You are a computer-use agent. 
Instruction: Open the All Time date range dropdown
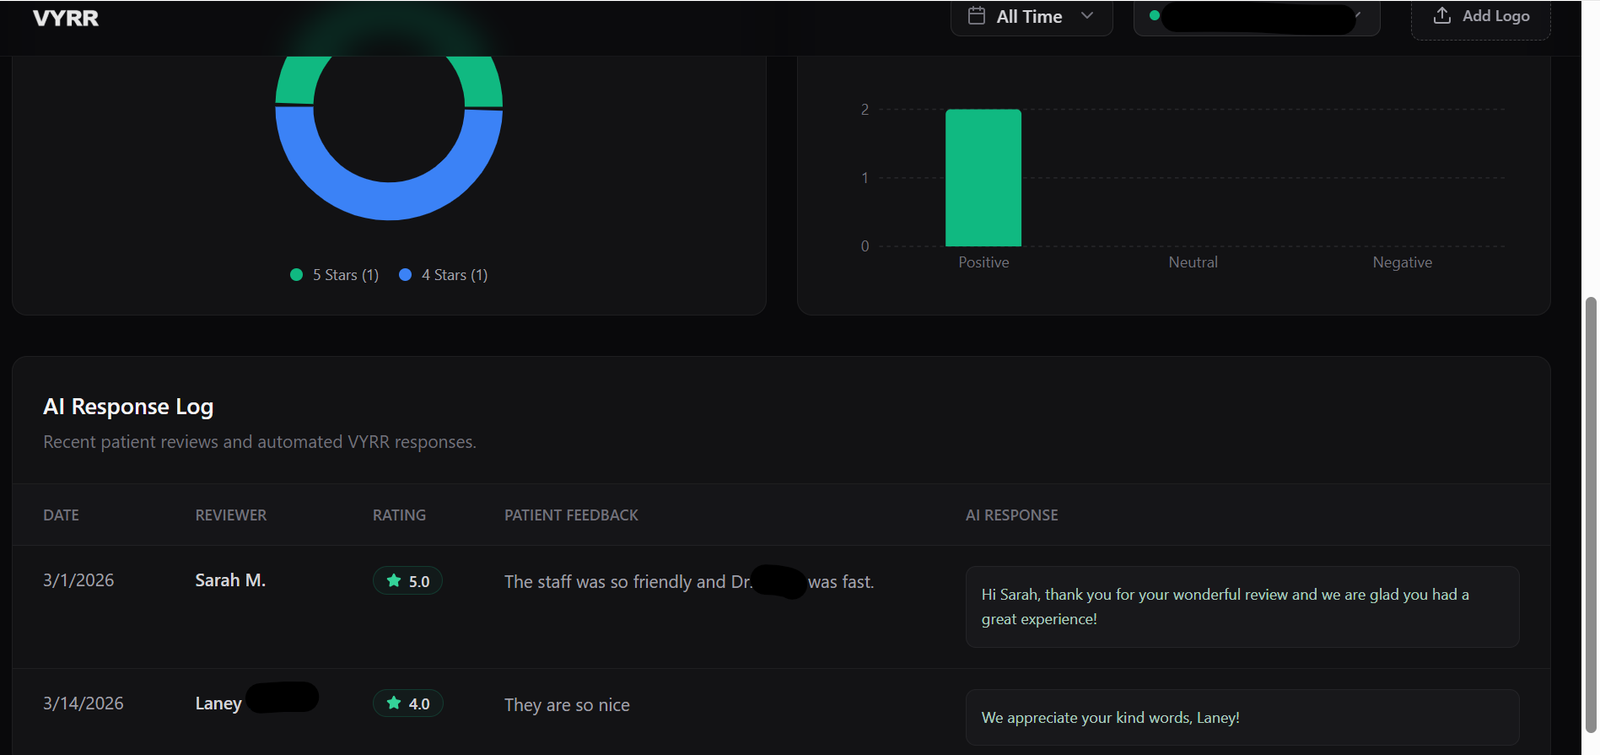coord(1030,17)
